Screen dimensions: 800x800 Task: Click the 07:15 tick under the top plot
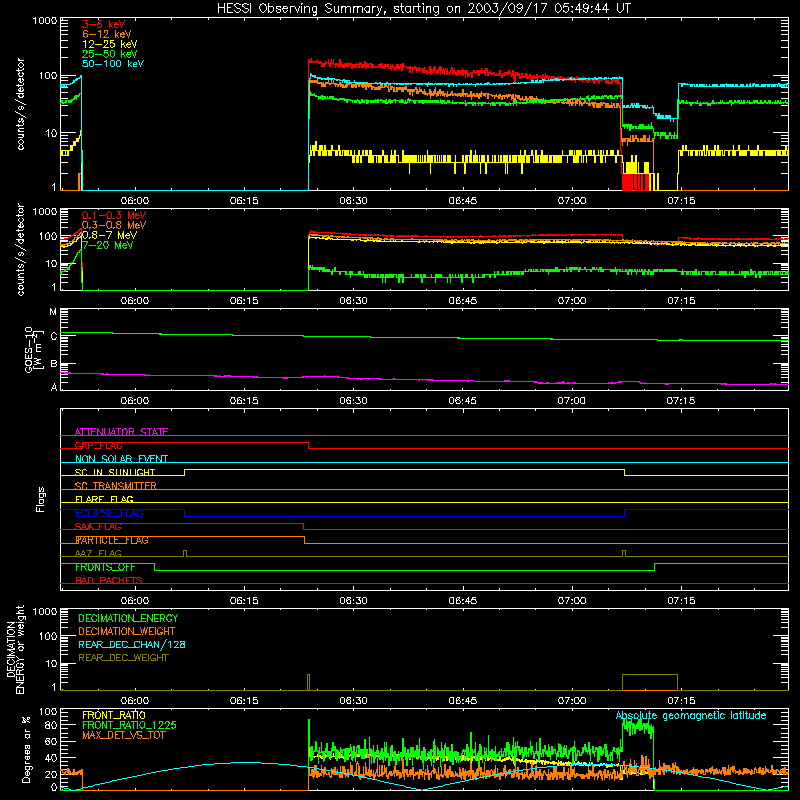coord(681,201)
